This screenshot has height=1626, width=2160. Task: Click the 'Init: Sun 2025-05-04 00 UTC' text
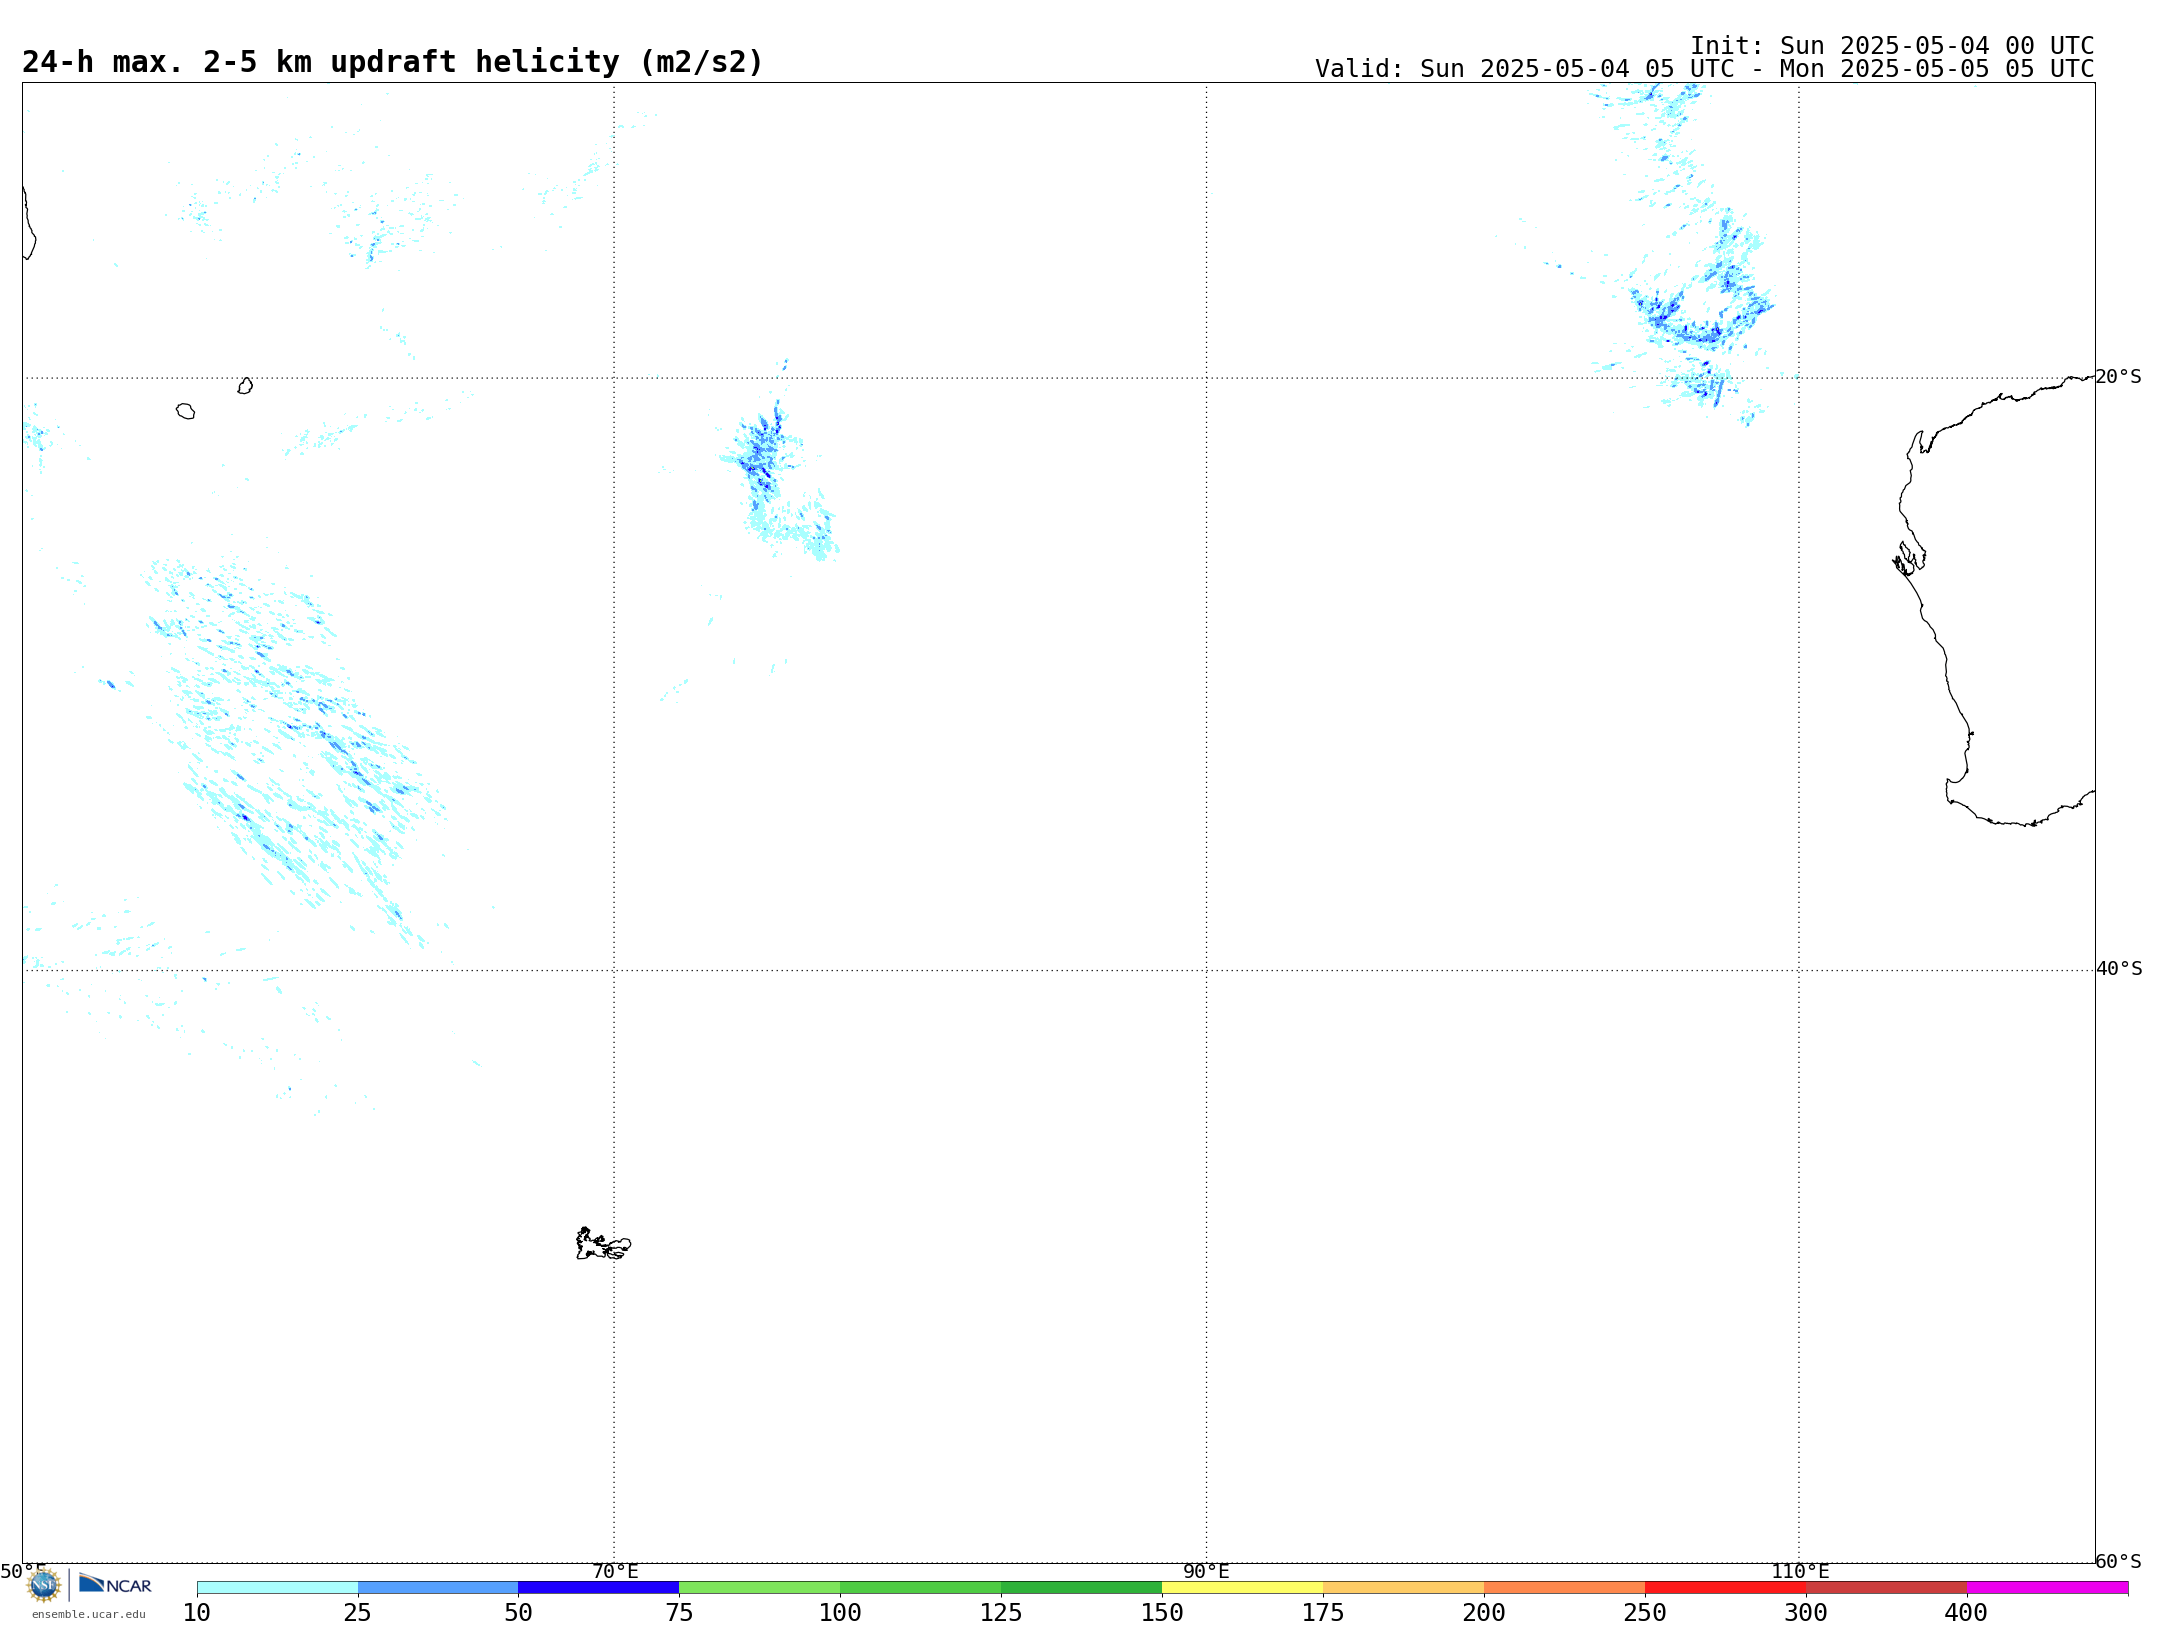coord(1892,46)
